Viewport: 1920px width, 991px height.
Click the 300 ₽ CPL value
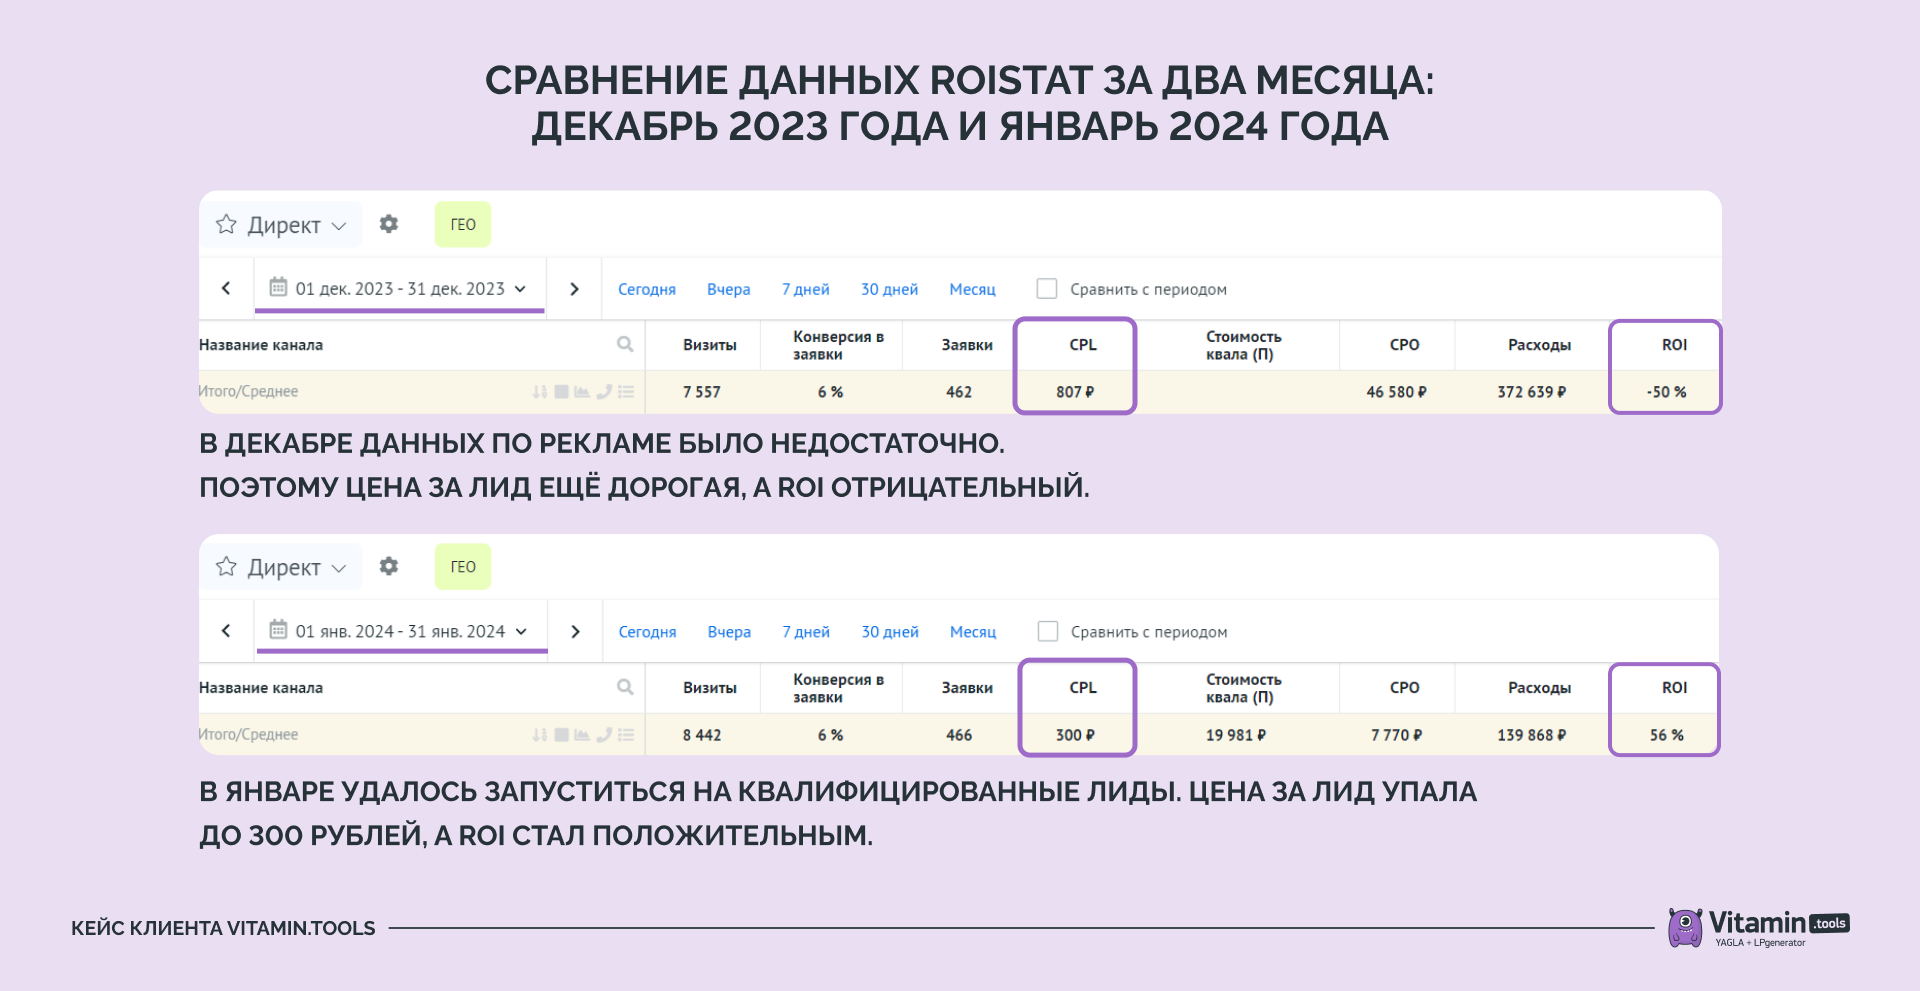(x=1075, y=735)
